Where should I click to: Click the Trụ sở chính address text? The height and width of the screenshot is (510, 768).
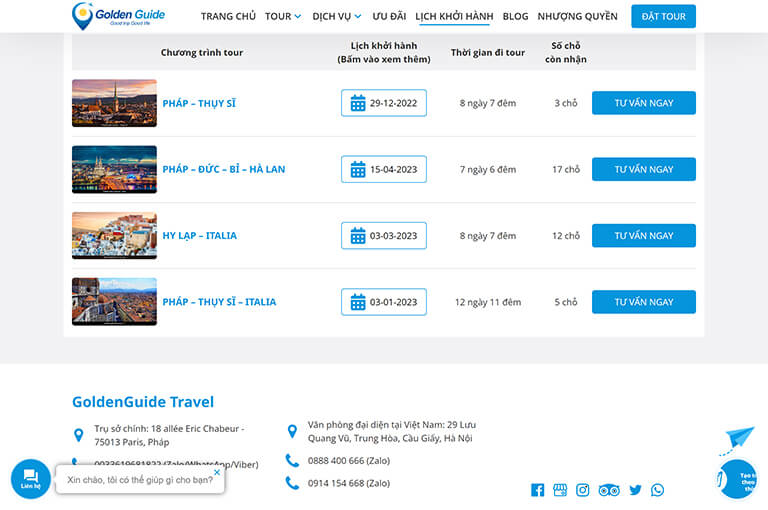coord(169,435)
